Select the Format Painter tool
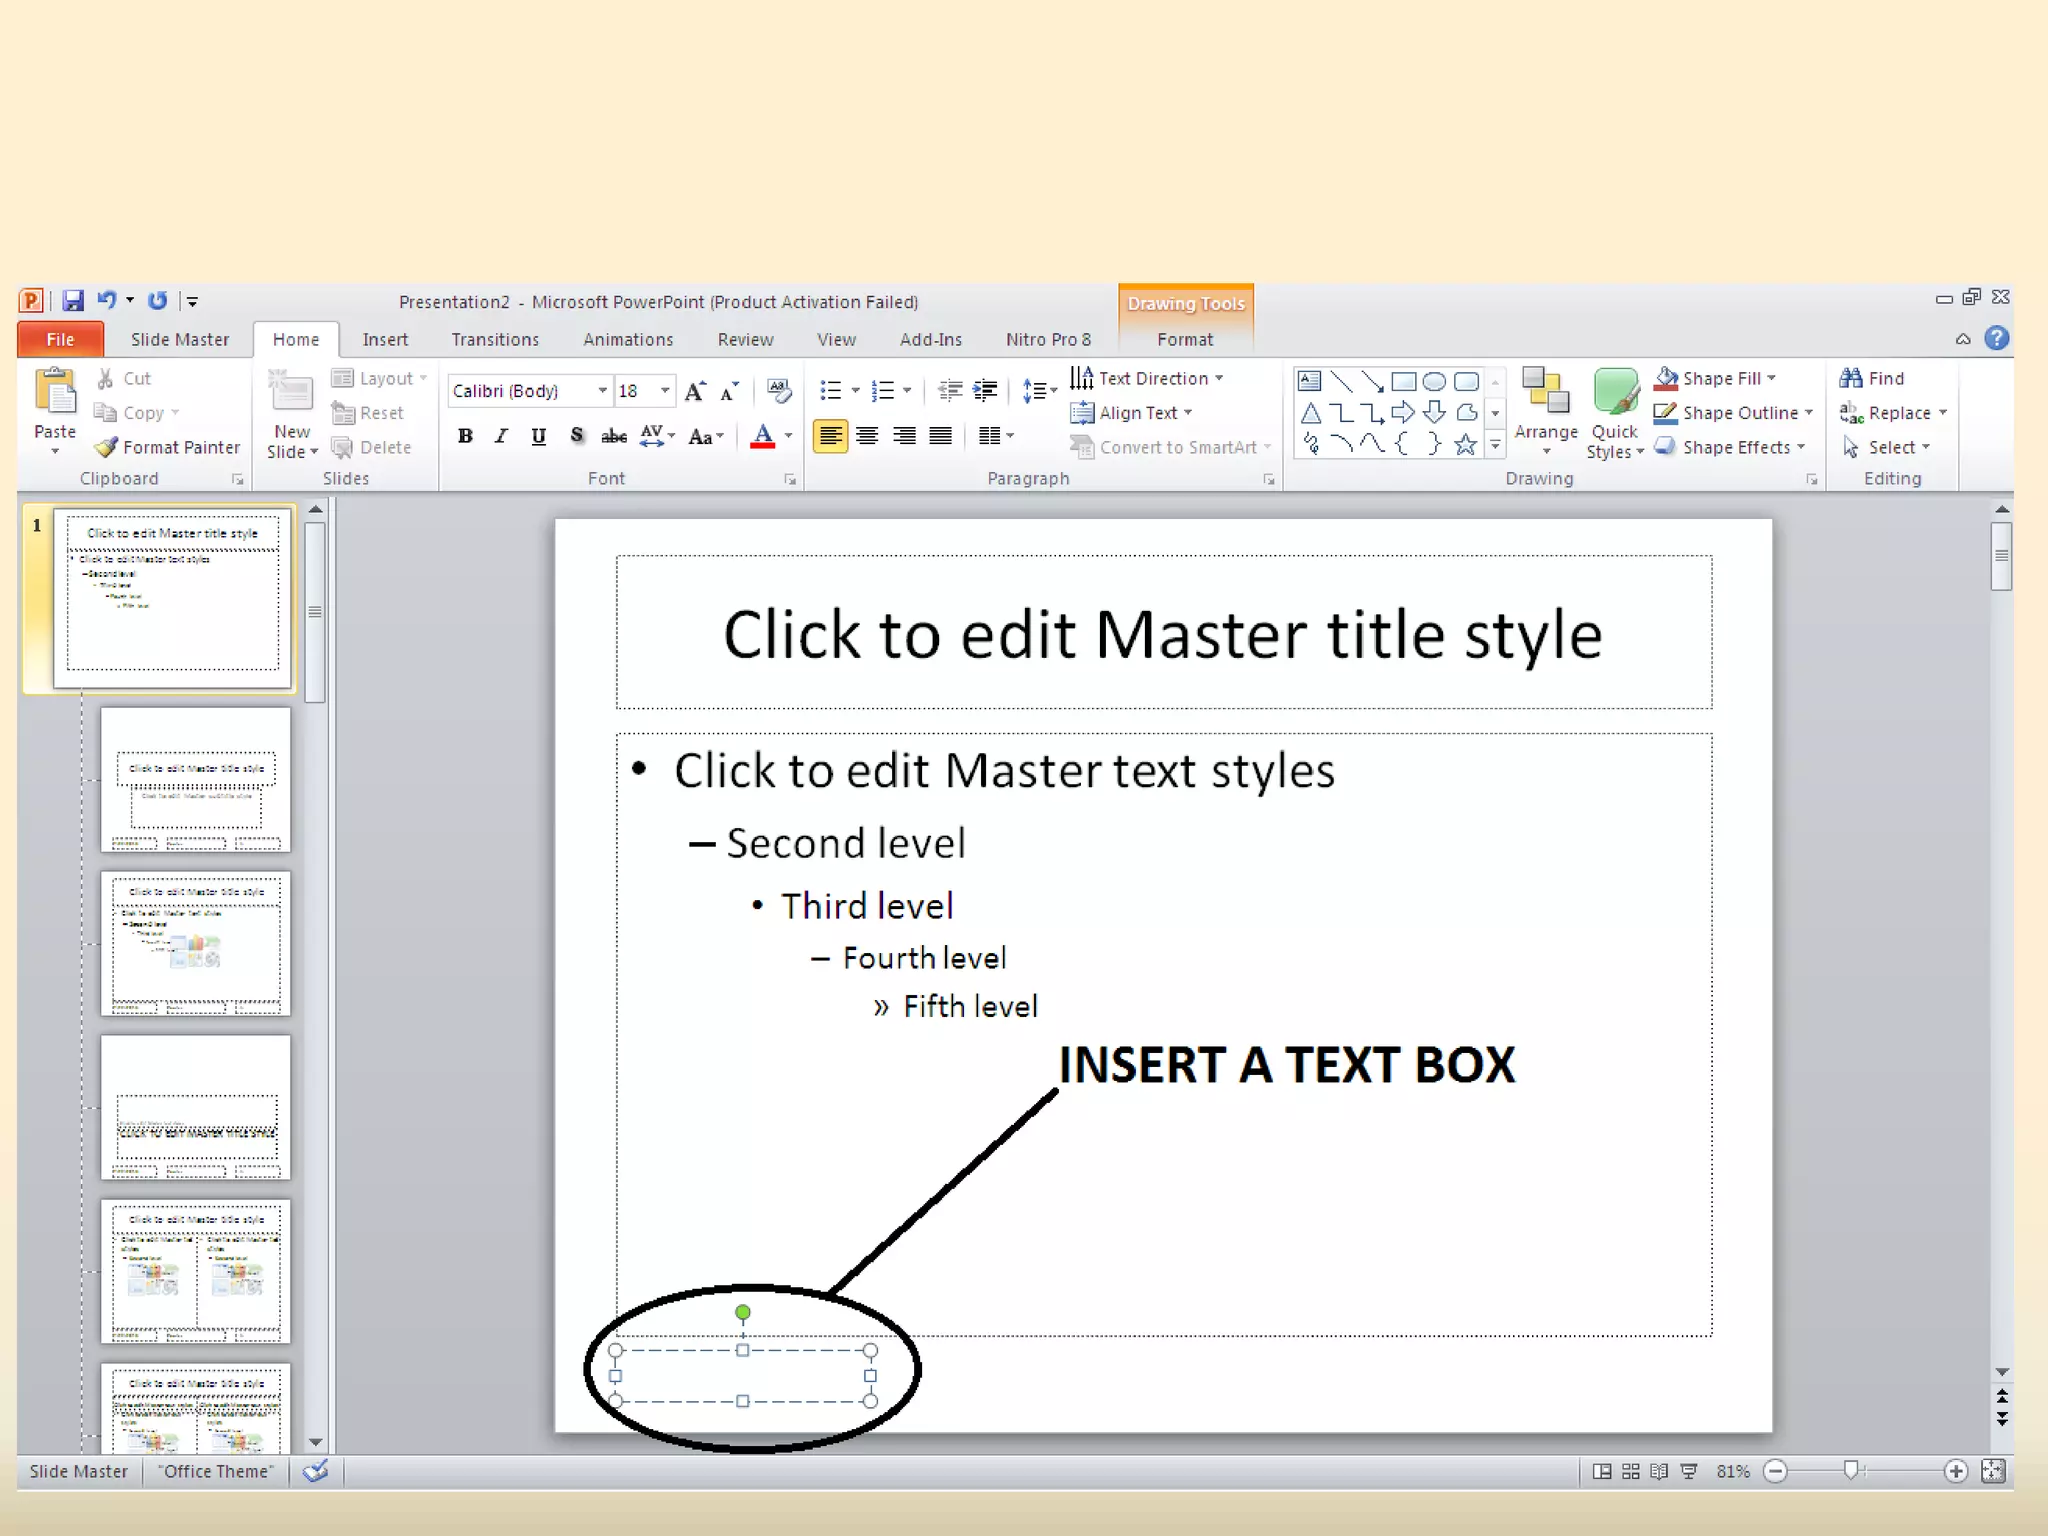This screenshot has width=2048, height=1536. (x=168, y=447)
